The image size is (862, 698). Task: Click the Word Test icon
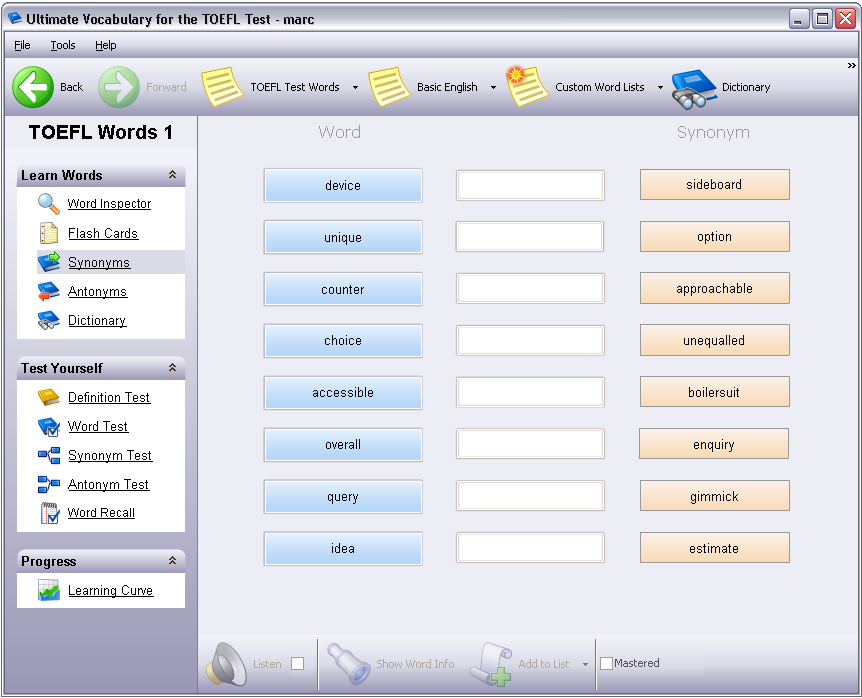(48, 426)
